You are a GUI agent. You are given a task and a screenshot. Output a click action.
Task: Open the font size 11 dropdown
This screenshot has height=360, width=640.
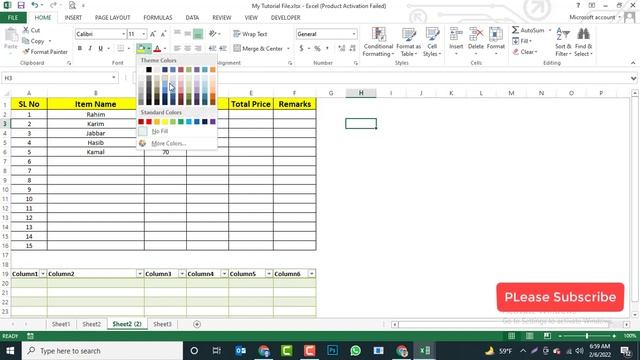(x=144, y=34)
